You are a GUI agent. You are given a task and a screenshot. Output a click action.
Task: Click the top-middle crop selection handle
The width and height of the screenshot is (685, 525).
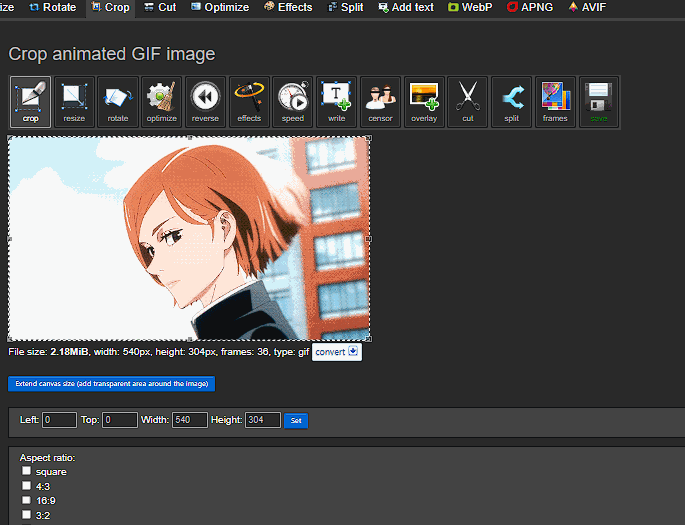(x=190, y=138)
